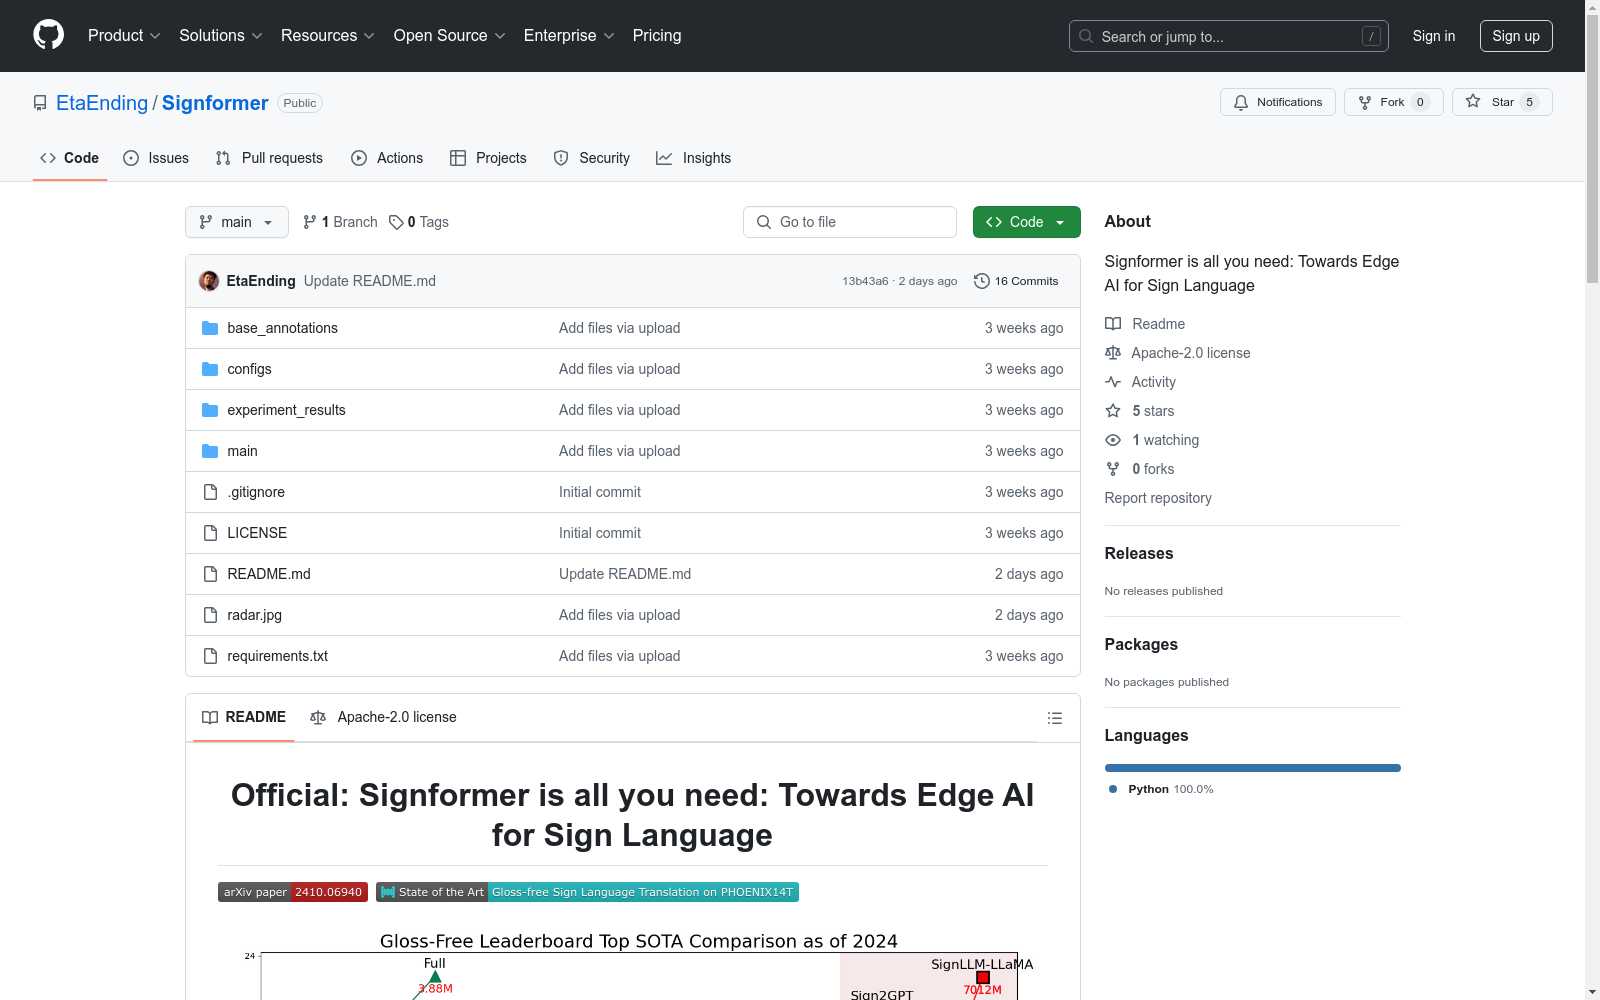Open the main branch selector dropdown

tap(237, 222)
